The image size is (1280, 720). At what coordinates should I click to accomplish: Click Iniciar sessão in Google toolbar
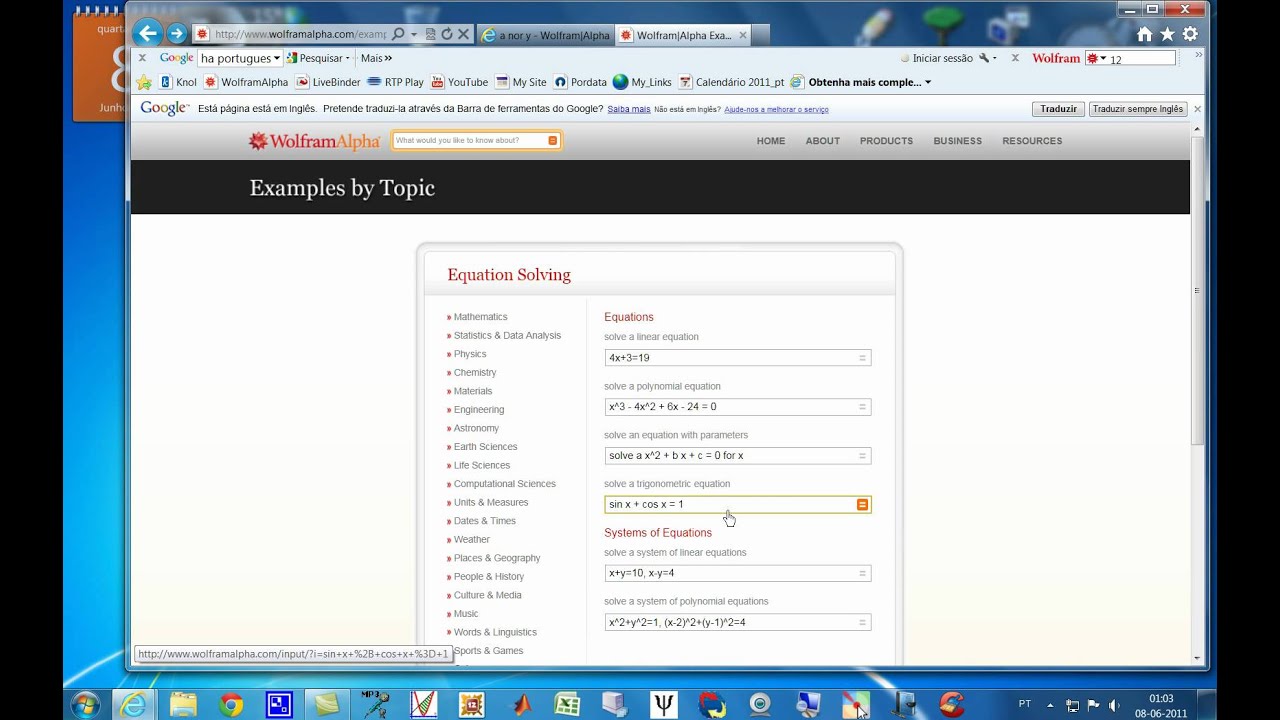click(x=937, y=58)
